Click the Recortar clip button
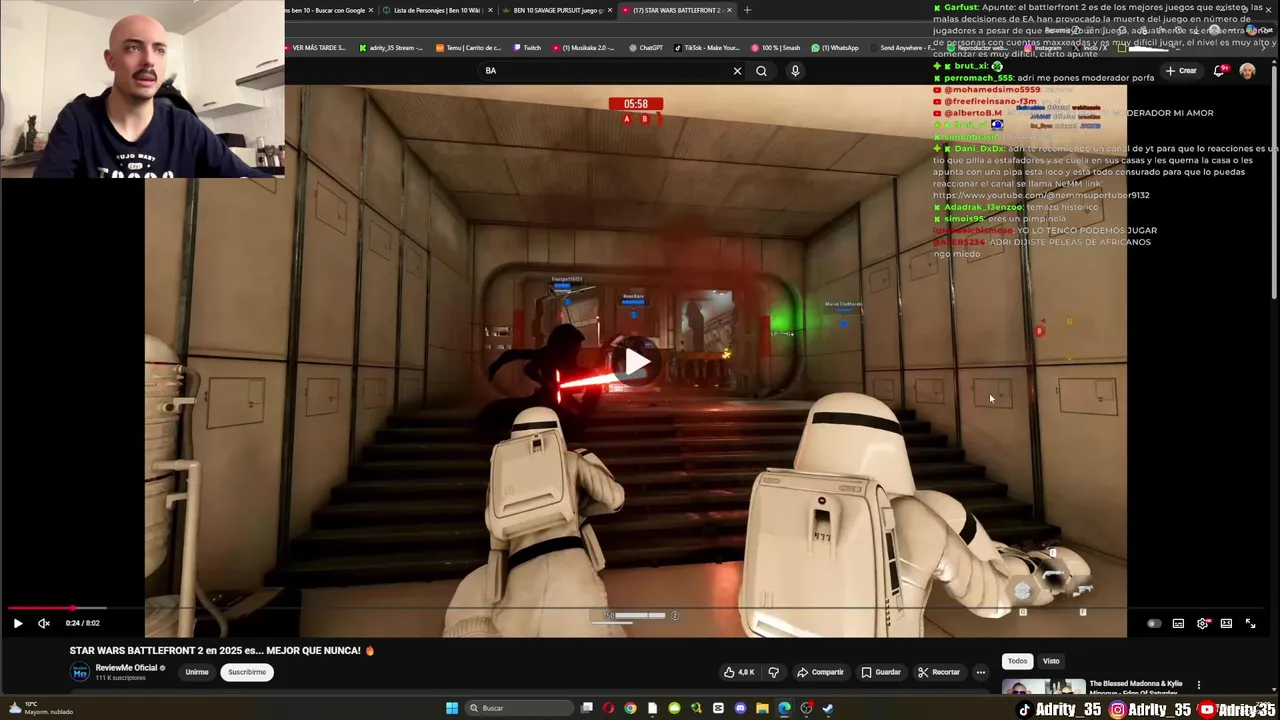Image resolution: width=1280 pixels, height=720 pixels. [939, 672]
